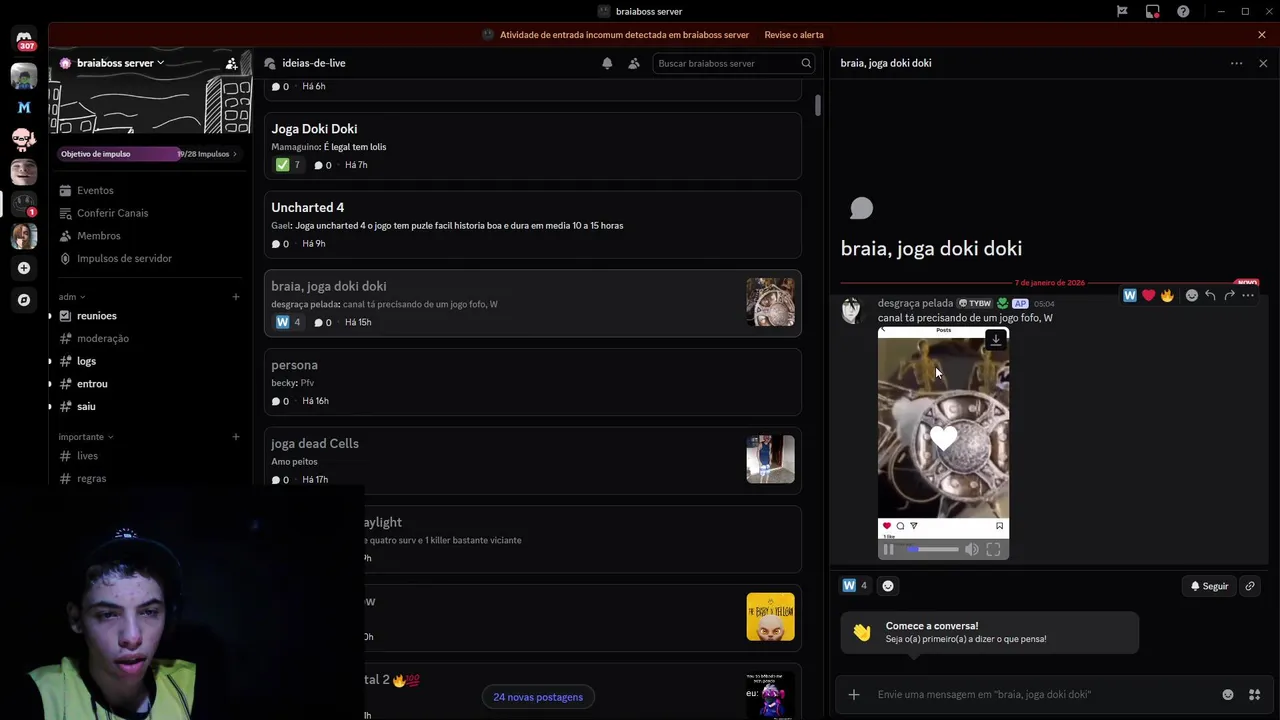Collapse the importante channel category
This screenshot has width=1280, height=720.
[86, 437]
